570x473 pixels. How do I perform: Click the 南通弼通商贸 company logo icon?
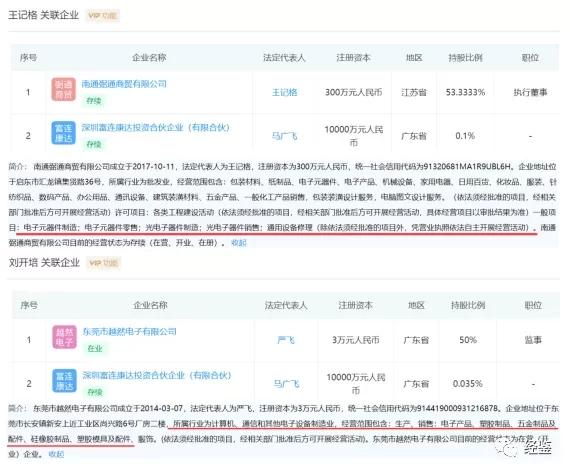coord(64,89)
